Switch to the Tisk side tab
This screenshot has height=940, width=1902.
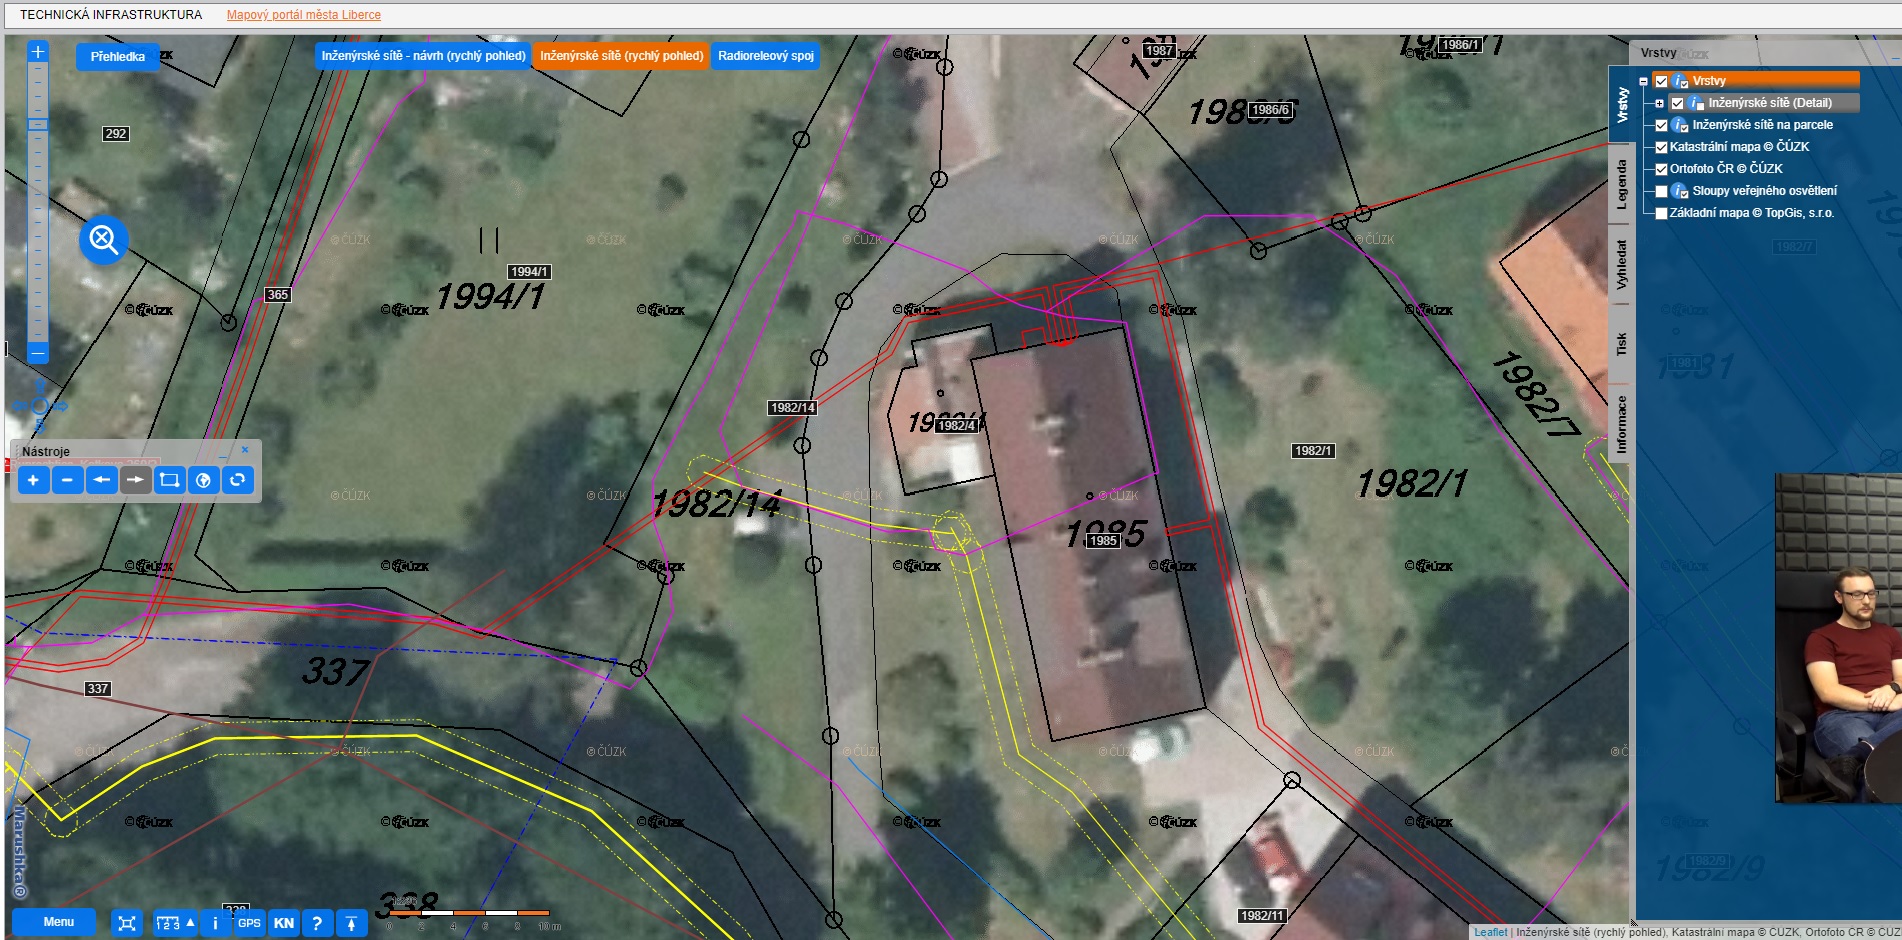(x=1621, y=344)
